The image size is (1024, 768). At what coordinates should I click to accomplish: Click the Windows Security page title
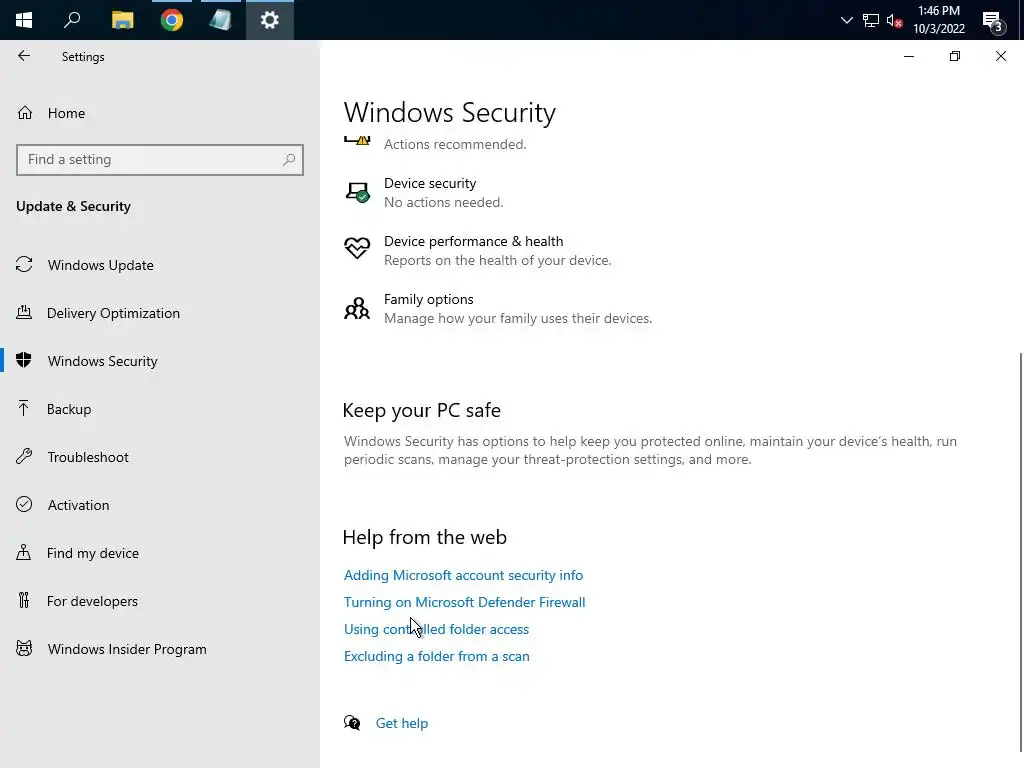450,112
